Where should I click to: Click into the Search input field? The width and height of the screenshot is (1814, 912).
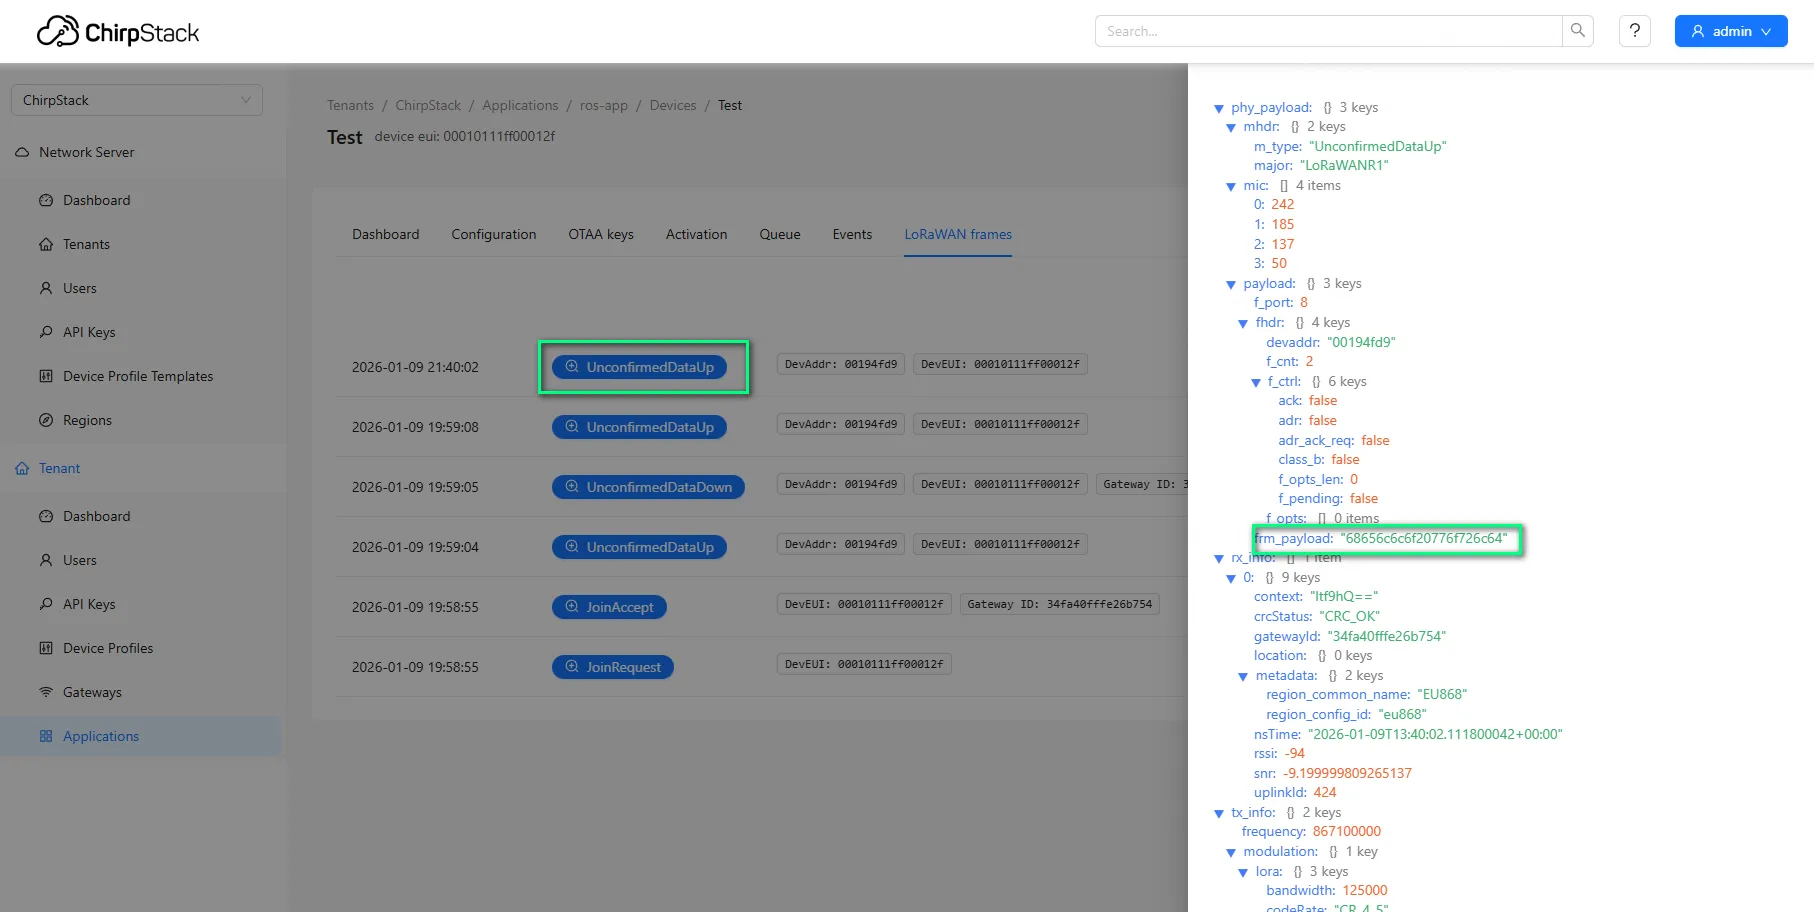(1328, 31)
